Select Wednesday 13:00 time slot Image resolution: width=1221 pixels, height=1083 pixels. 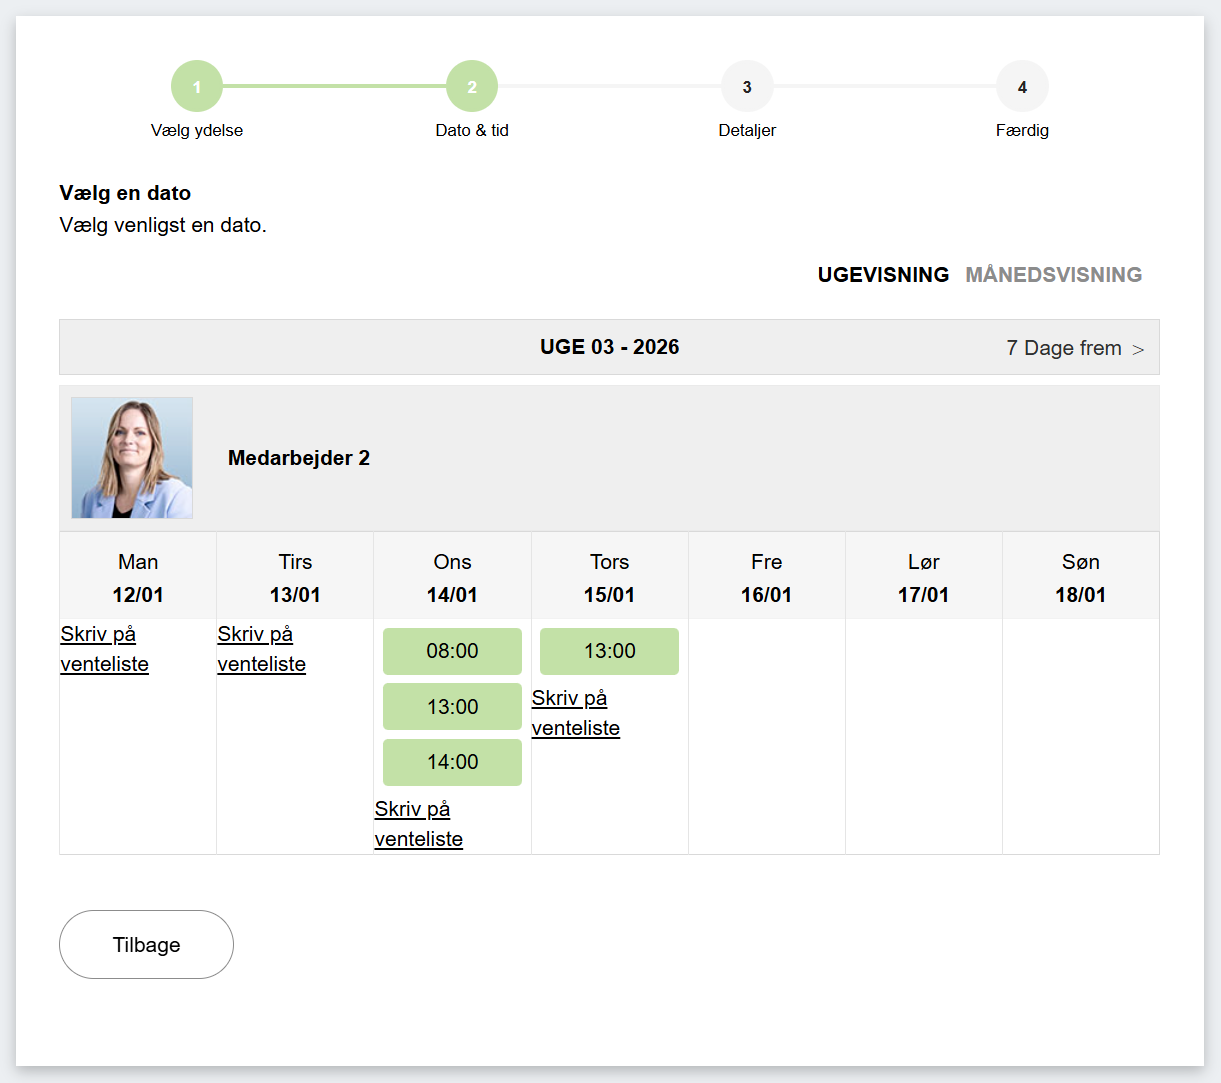[x=452, y=707]
